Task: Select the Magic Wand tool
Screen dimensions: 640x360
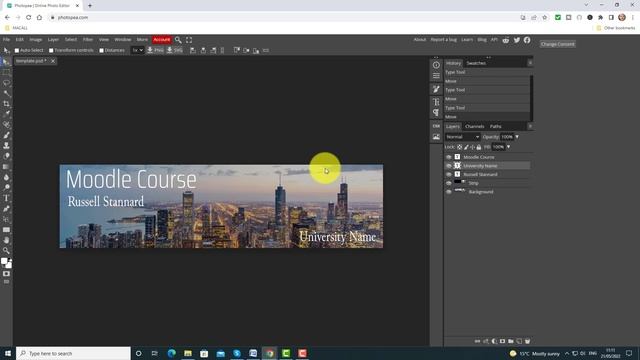Action: pyautogui.click(x=6, y=93)
